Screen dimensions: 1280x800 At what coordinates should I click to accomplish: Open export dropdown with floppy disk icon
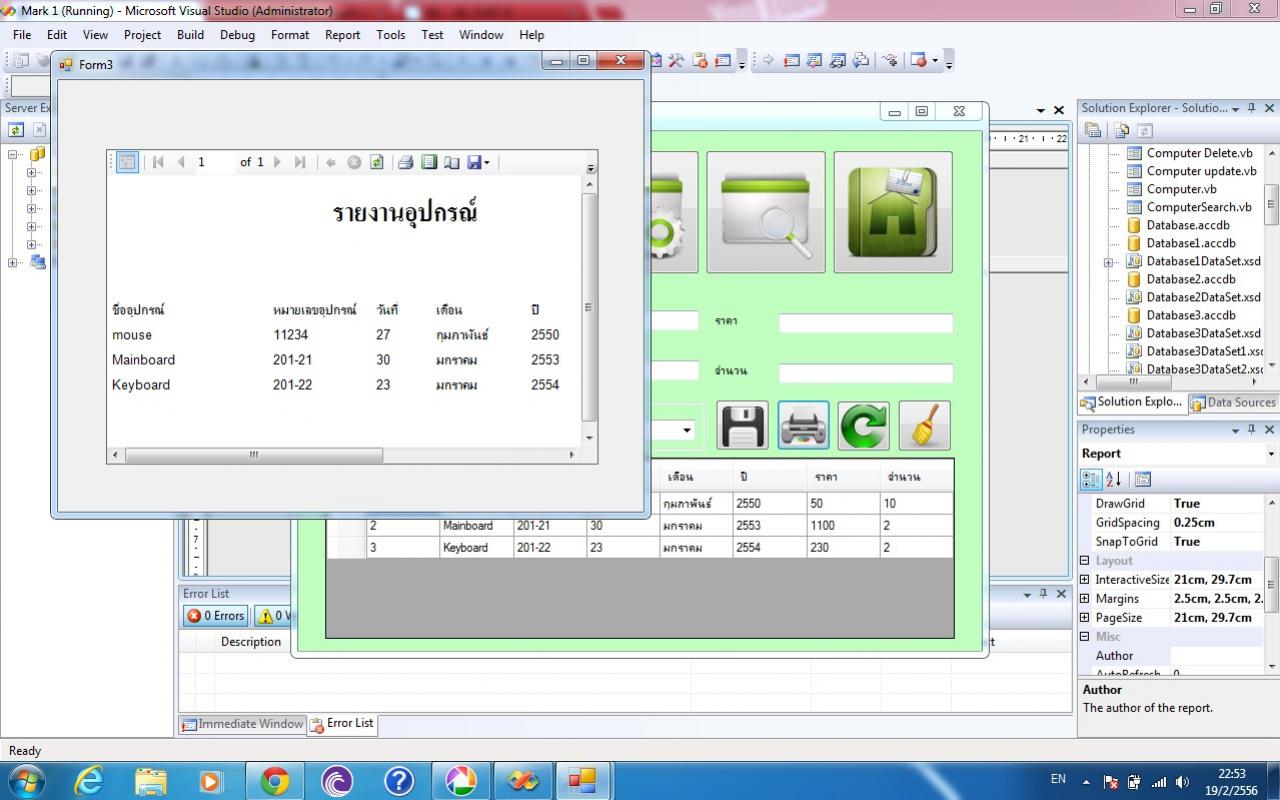(x=479, y=162)
